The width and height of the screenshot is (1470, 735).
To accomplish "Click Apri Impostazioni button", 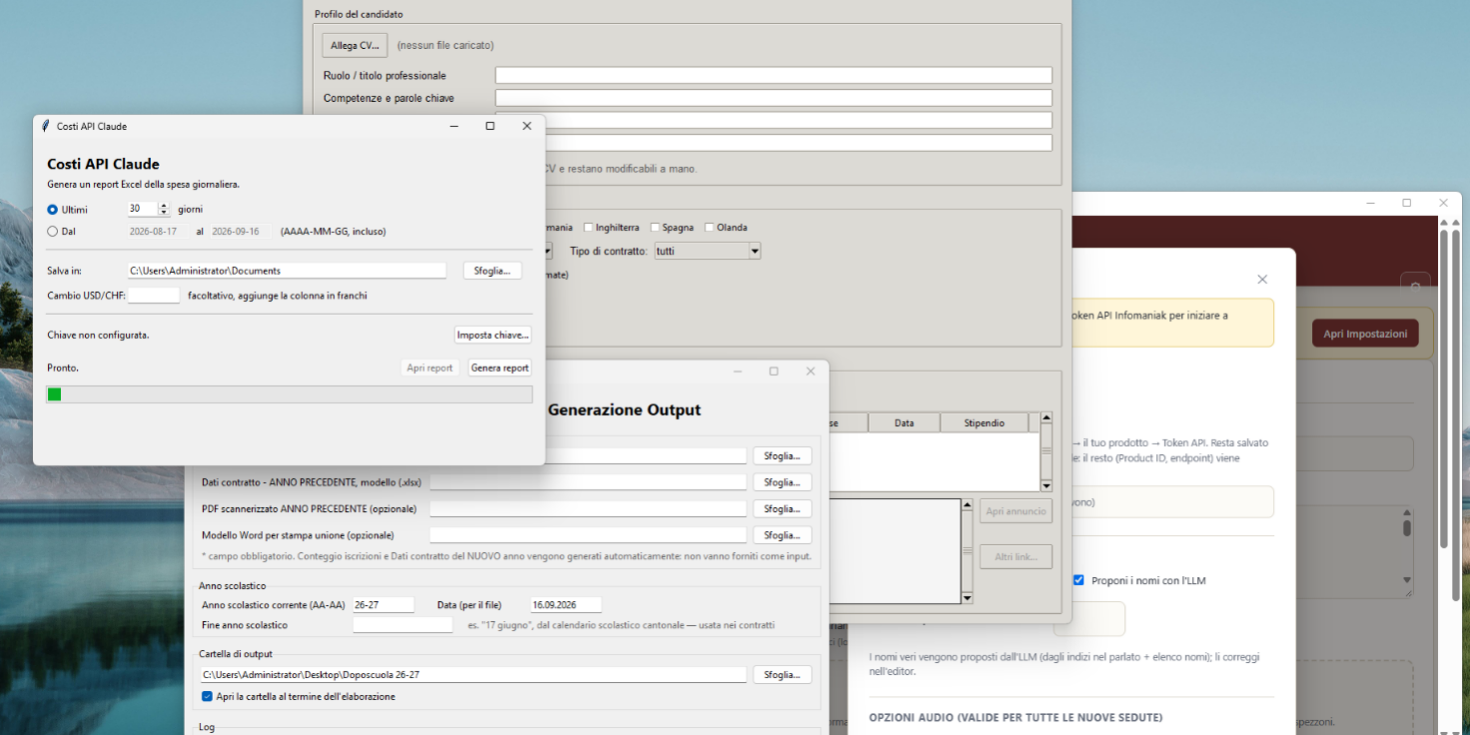I will (x=1365, y=334).
